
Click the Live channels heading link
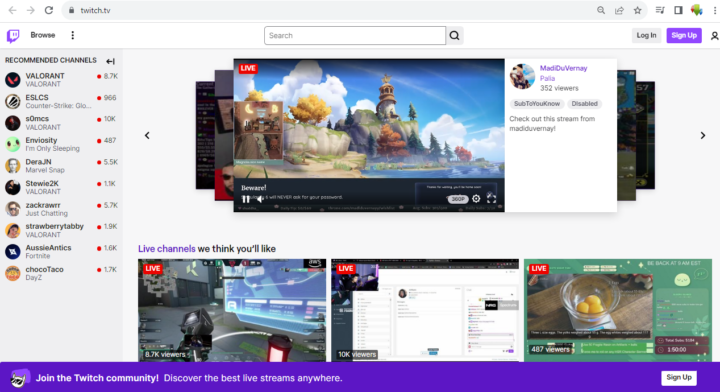[167, 249]
